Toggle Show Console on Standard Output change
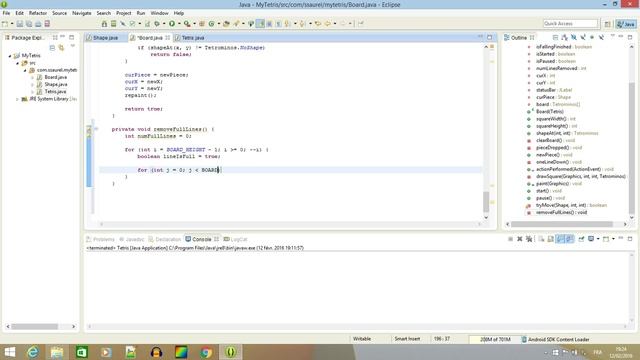Viewport: 640px width, 360px height. tap(560, 239)
